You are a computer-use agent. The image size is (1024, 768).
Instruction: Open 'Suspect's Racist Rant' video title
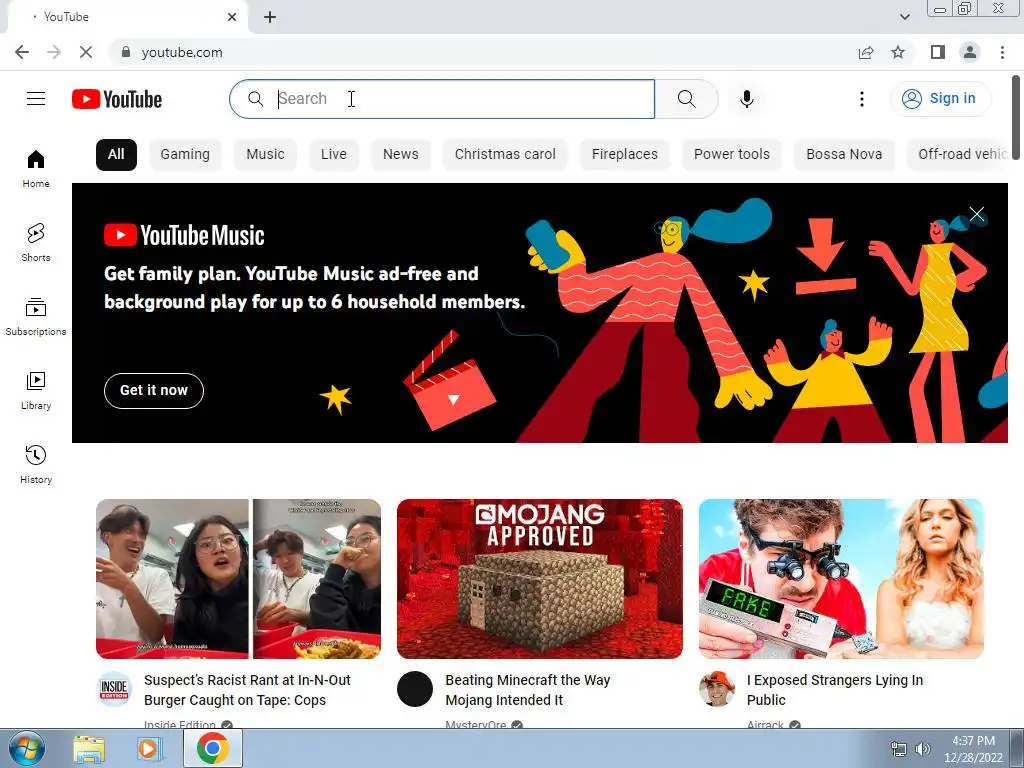[248, 690]
